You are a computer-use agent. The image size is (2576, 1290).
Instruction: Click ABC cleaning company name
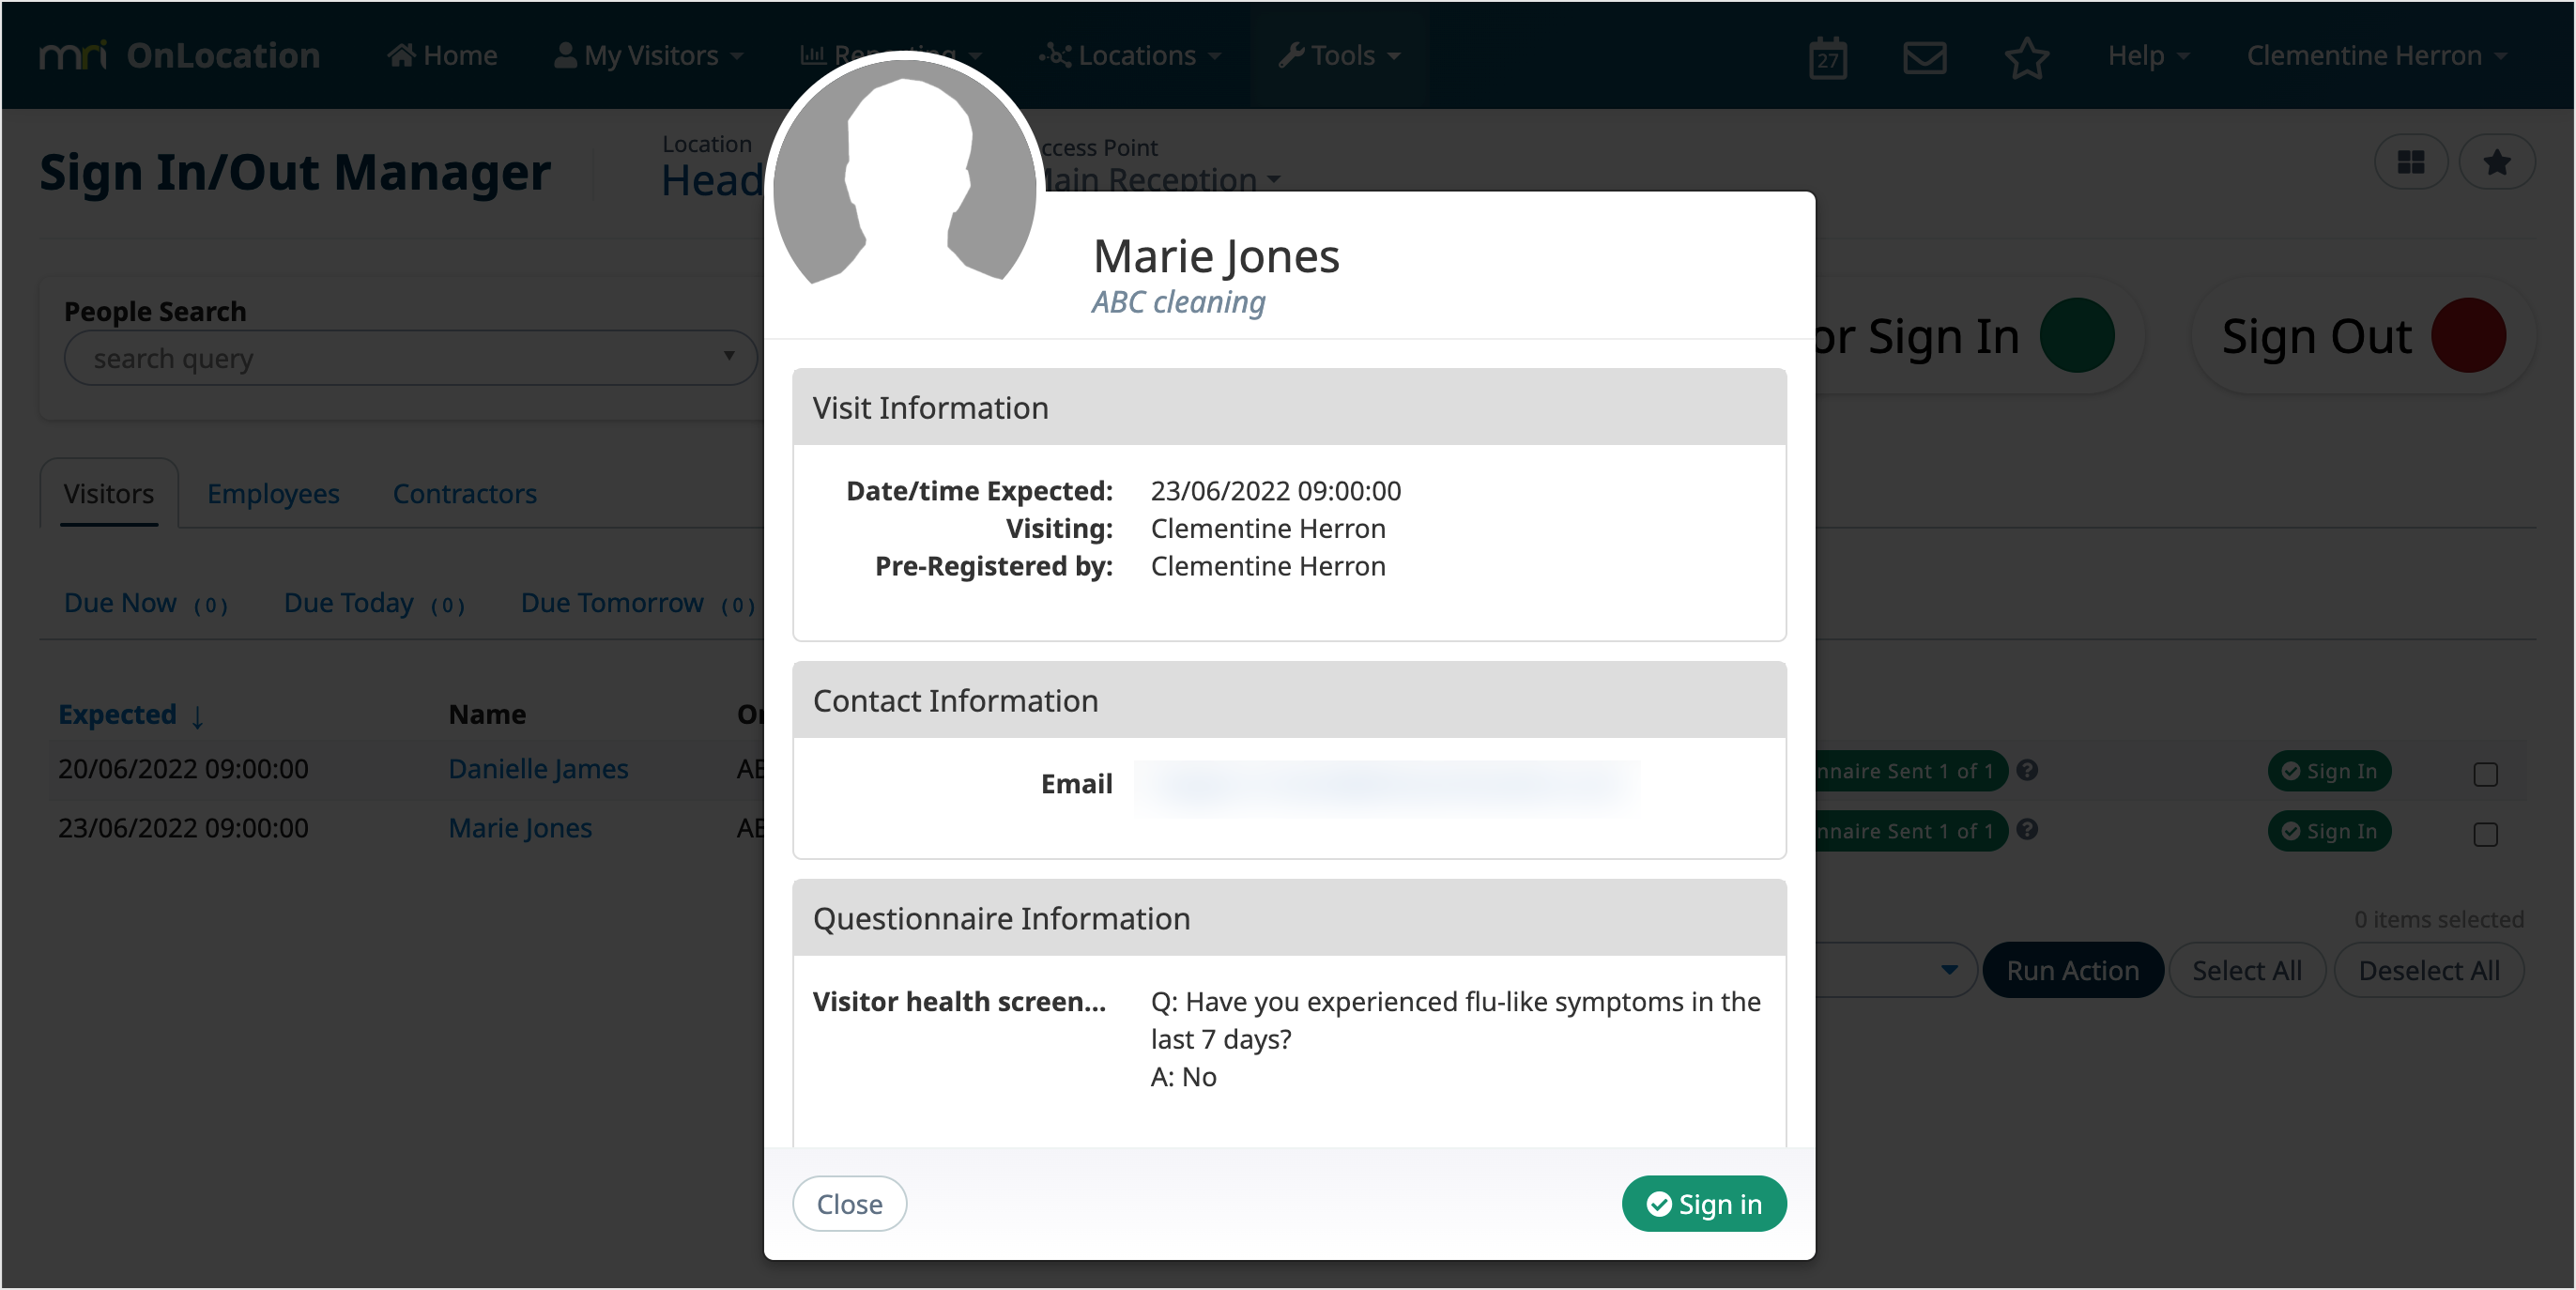coord(1178,301)
